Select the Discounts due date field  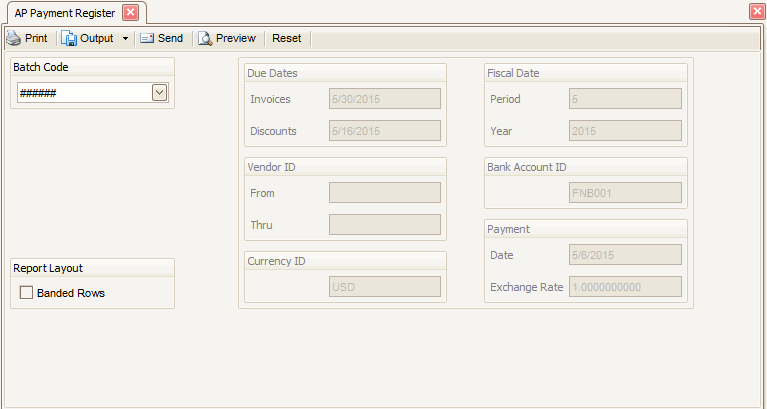[x=384, y=131]
